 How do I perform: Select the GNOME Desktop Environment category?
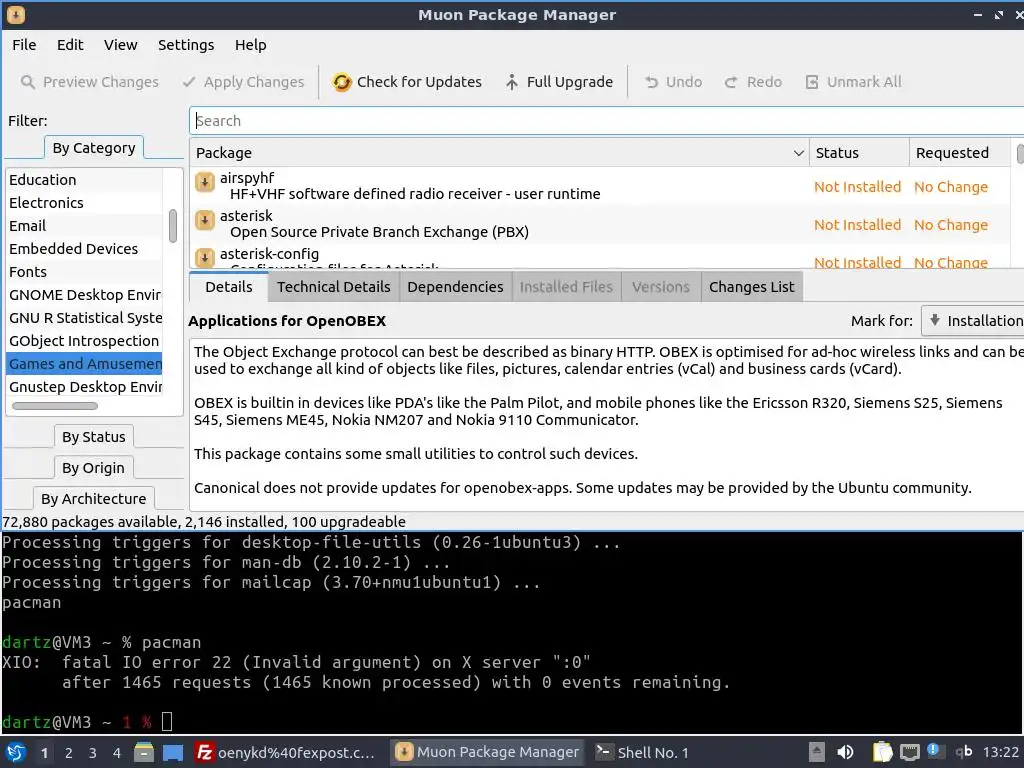point(84,295)
